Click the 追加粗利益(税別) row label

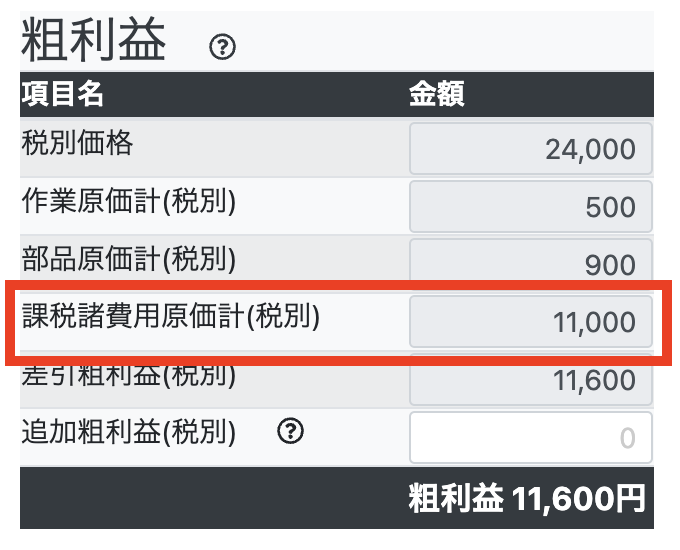point(128,432)
